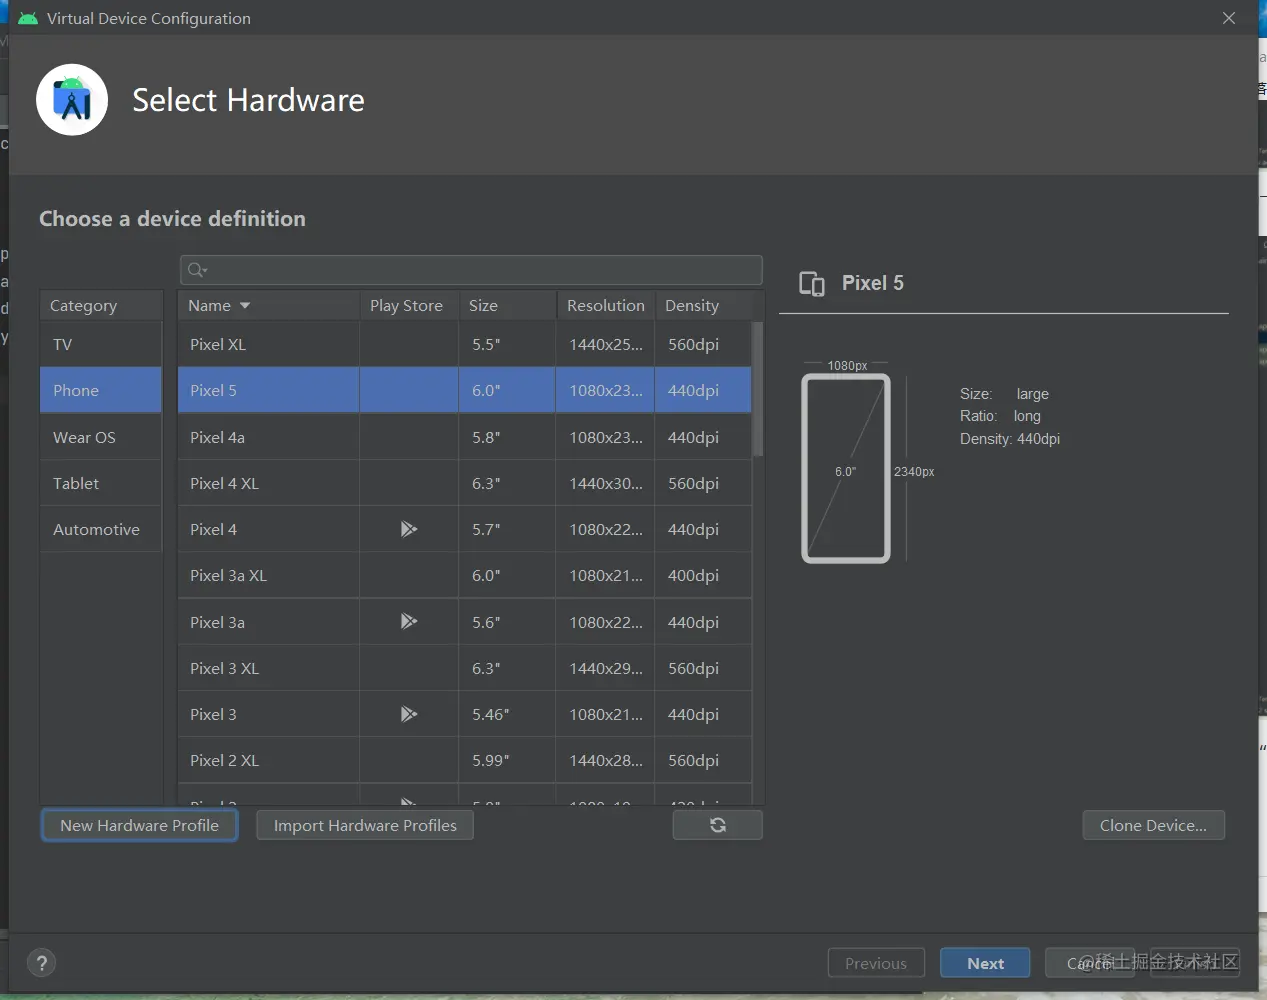Click the 5.46" size cell for Pixel 3

(507, 714)
